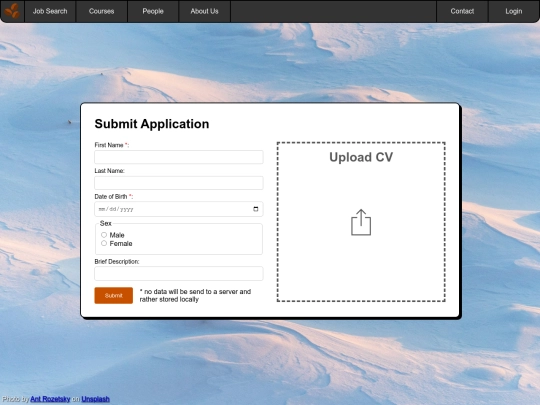Image resolution: width=540 pixels, height=405 pixels.
Task: Select the Female radio button
Action: pos(104,243)
